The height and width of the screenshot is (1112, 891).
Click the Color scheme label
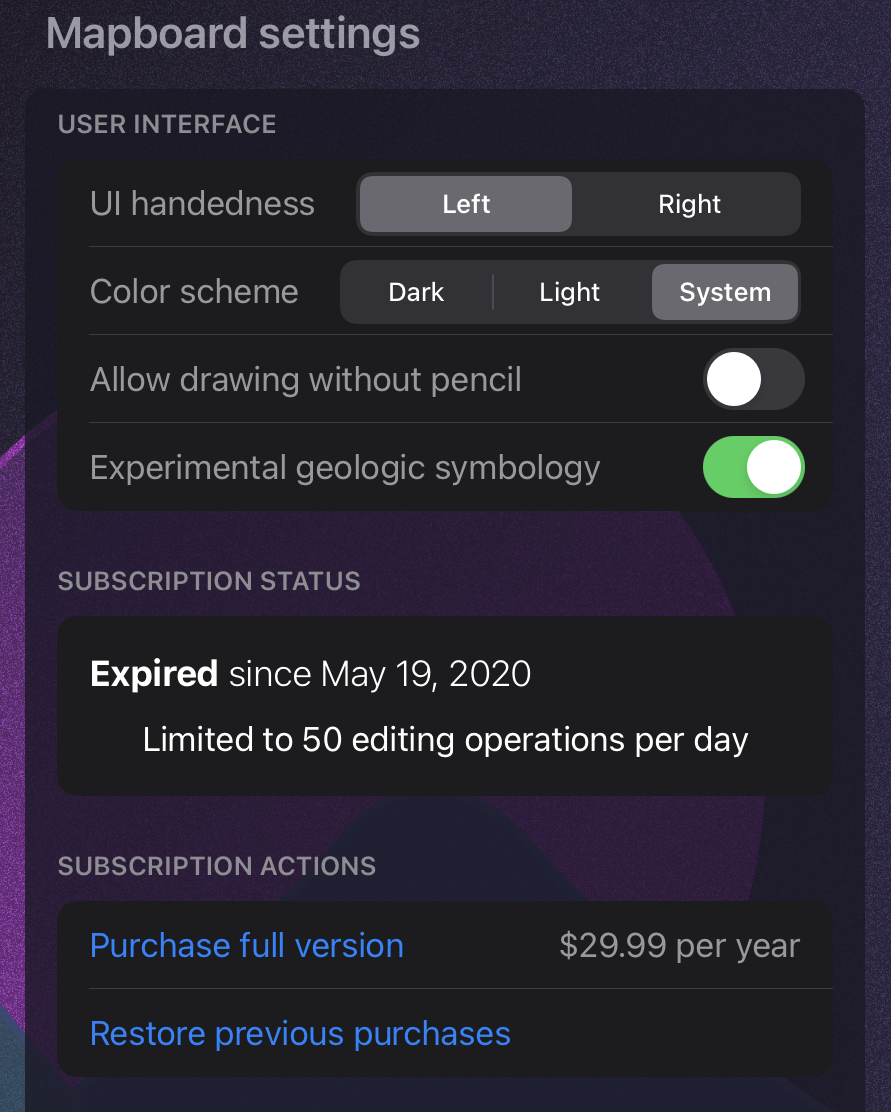coord(194,292)
